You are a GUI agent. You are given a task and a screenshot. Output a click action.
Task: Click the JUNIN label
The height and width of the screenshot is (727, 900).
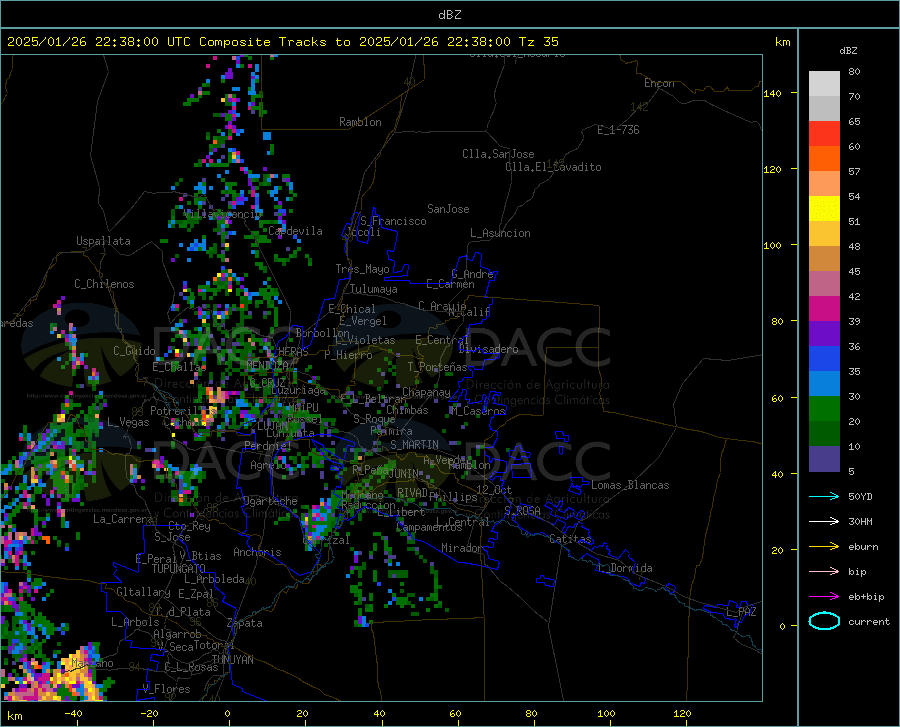click(x=404, y=474)
